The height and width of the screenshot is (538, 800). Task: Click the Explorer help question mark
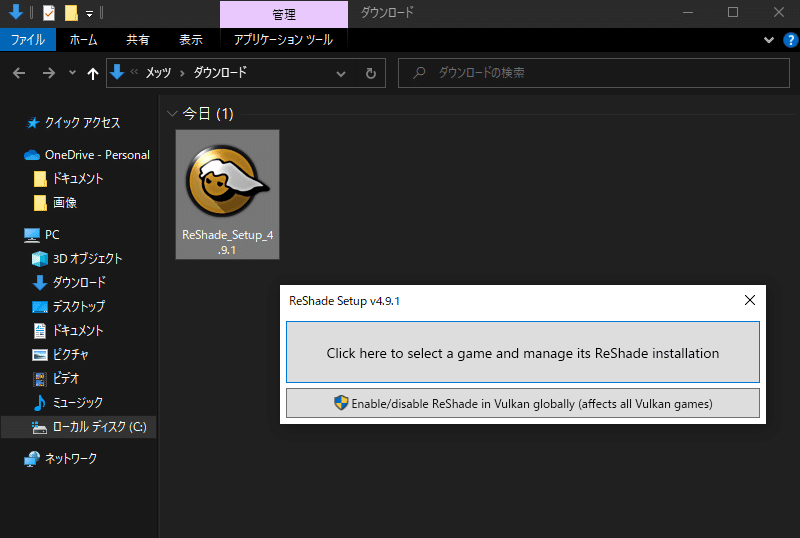790,40
